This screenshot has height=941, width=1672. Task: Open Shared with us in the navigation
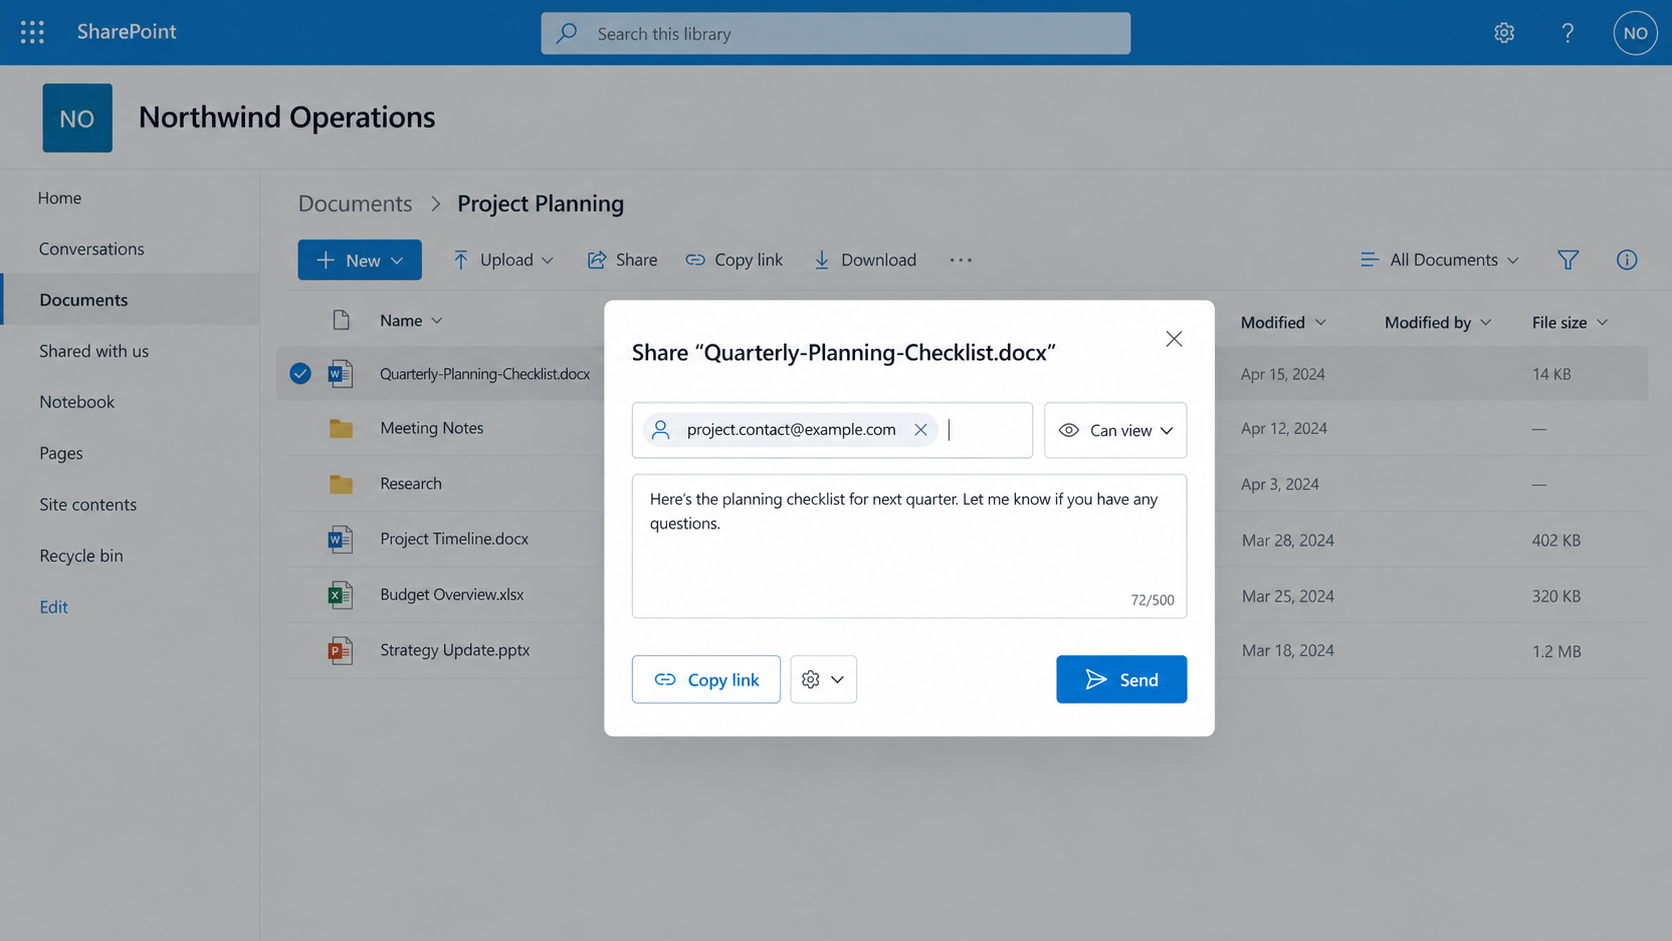(x=94, y=351)
